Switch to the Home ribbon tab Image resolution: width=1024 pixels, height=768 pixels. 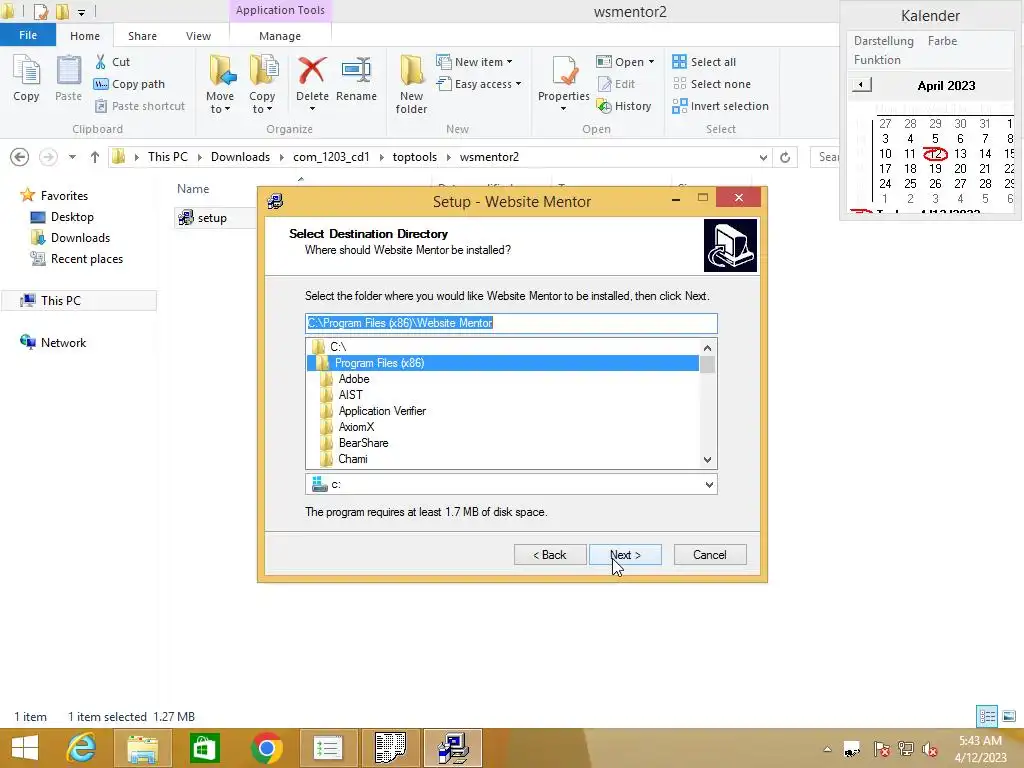click(x=85, y=36)
